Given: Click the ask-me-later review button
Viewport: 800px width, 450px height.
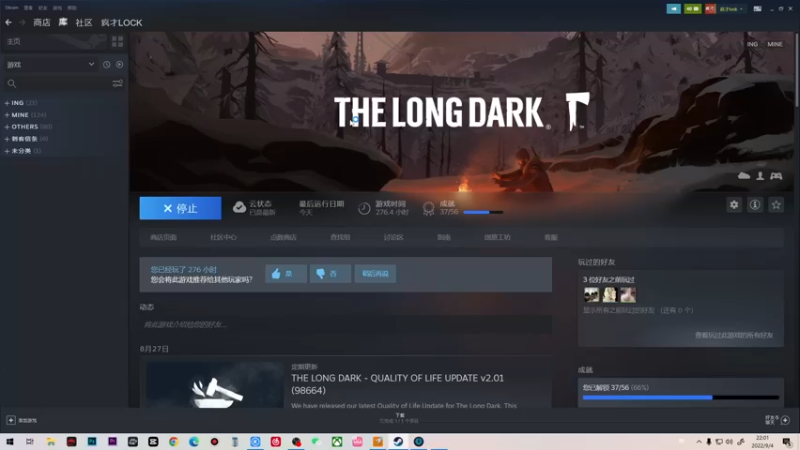Looking at the screenshot, I should click(x=375, y=273).
